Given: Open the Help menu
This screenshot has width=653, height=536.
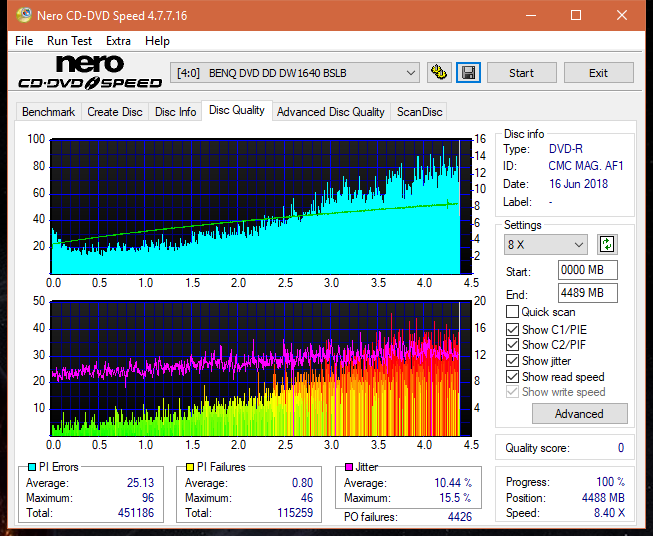Looking at the screenshot, I should tap(157, 41).
